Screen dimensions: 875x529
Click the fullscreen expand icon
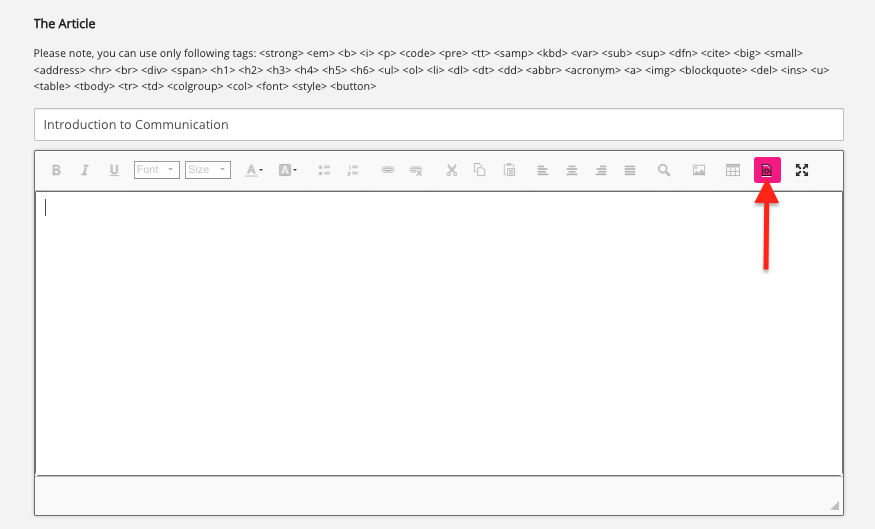coord(801,170)
